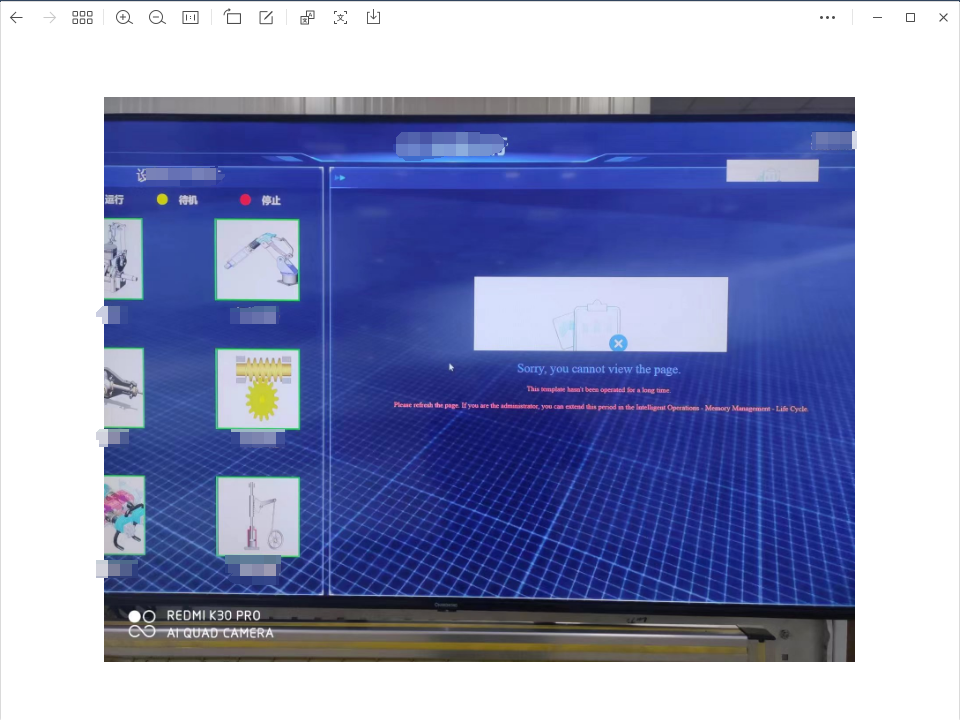Click the yellow 待机 standby indicator dot

tap(162, 200)
